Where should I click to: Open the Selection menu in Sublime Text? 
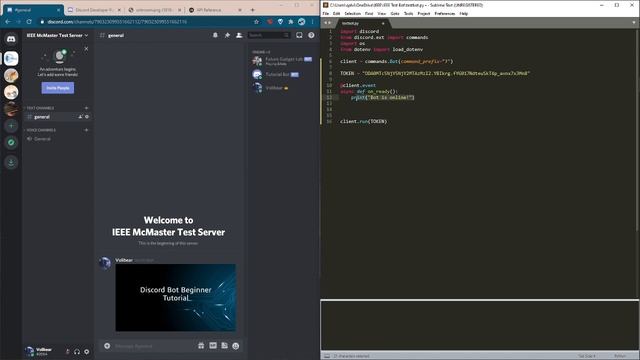click(x=353, y=13)
